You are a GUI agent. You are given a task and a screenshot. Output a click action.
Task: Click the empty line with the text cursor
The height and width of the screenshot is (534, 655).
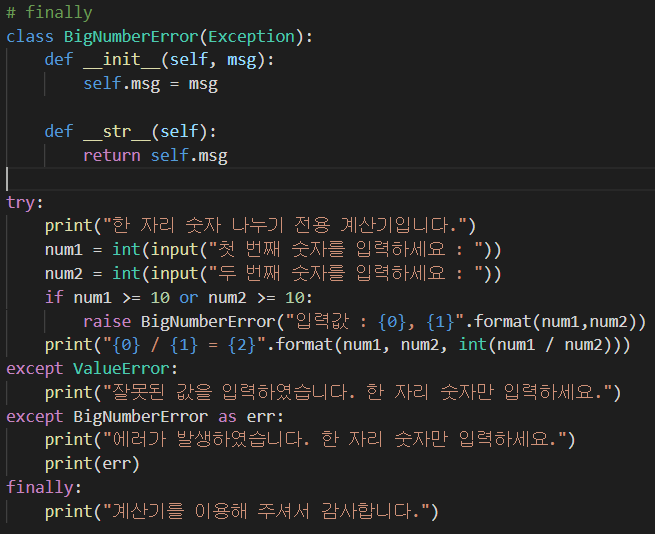(328, 179)
